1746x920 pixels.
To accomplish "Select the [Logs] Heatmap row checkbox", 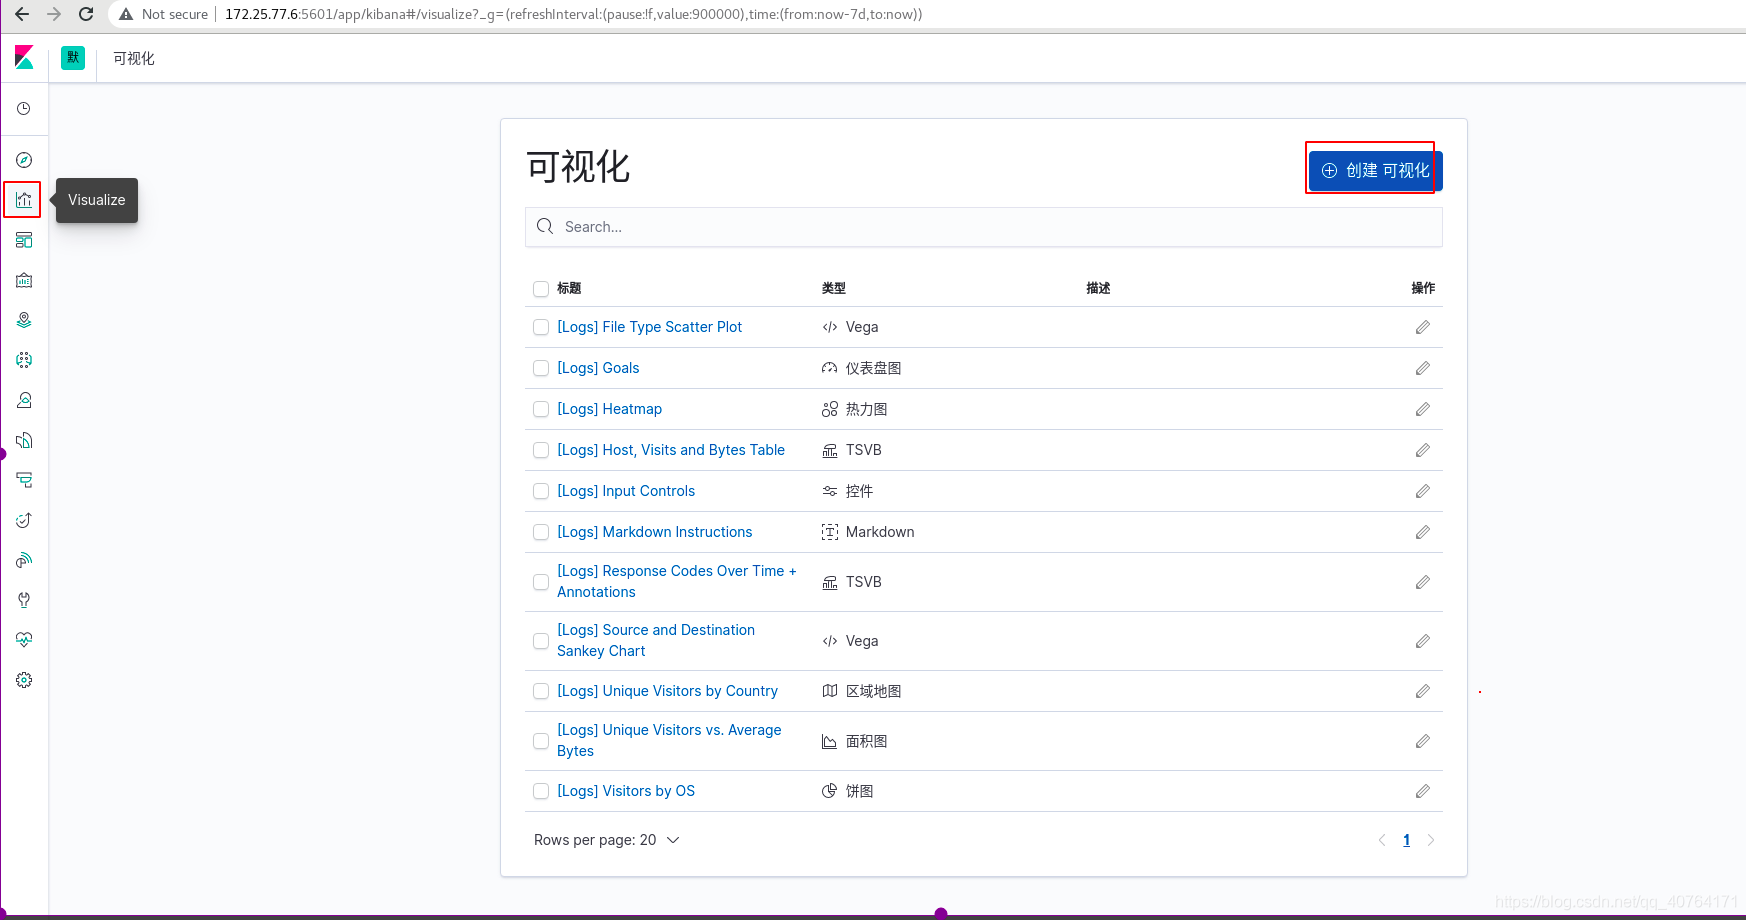I will point(541,409).
